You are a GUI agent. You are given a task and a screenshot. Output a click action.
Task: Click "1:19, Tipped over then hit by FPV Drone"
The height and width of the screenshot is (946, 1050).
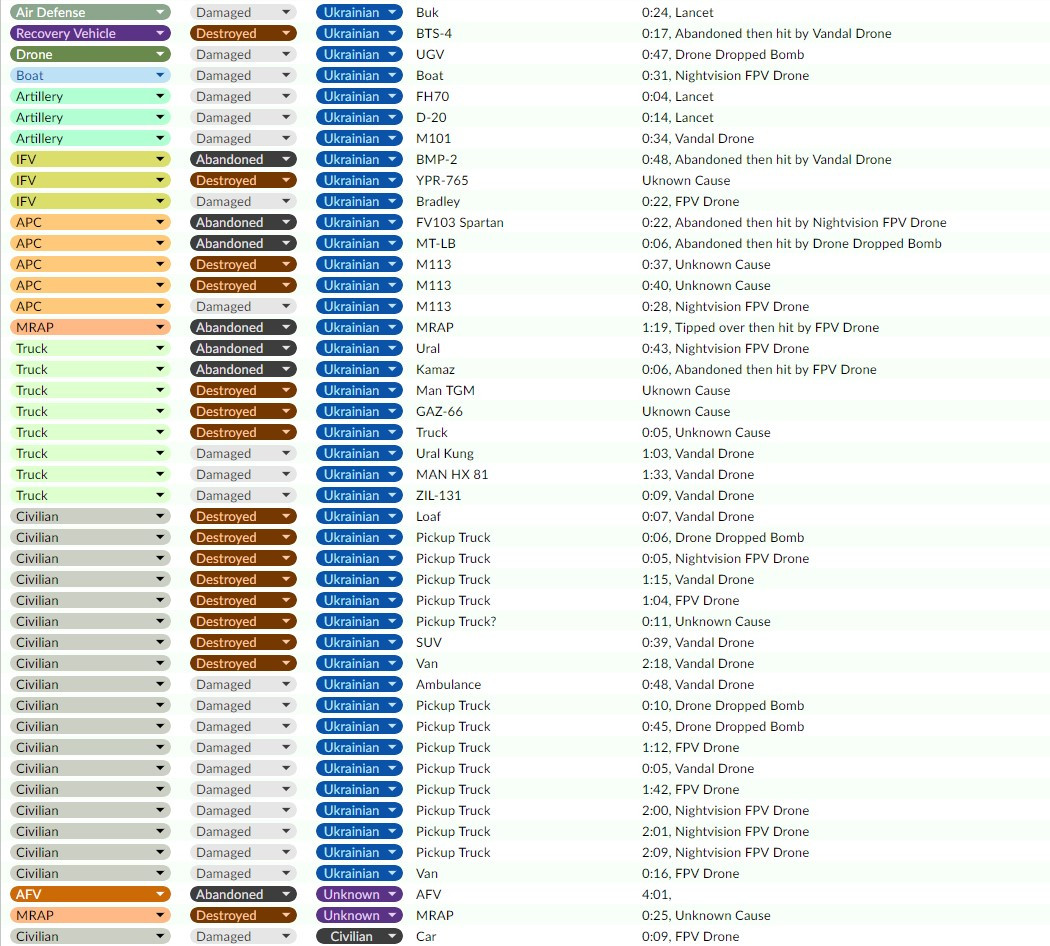(x=761, y=327)
